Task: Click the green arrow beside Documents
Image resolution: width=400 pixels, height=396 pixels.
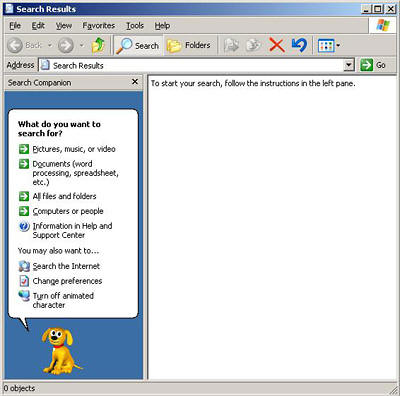Action: (24, 164)
